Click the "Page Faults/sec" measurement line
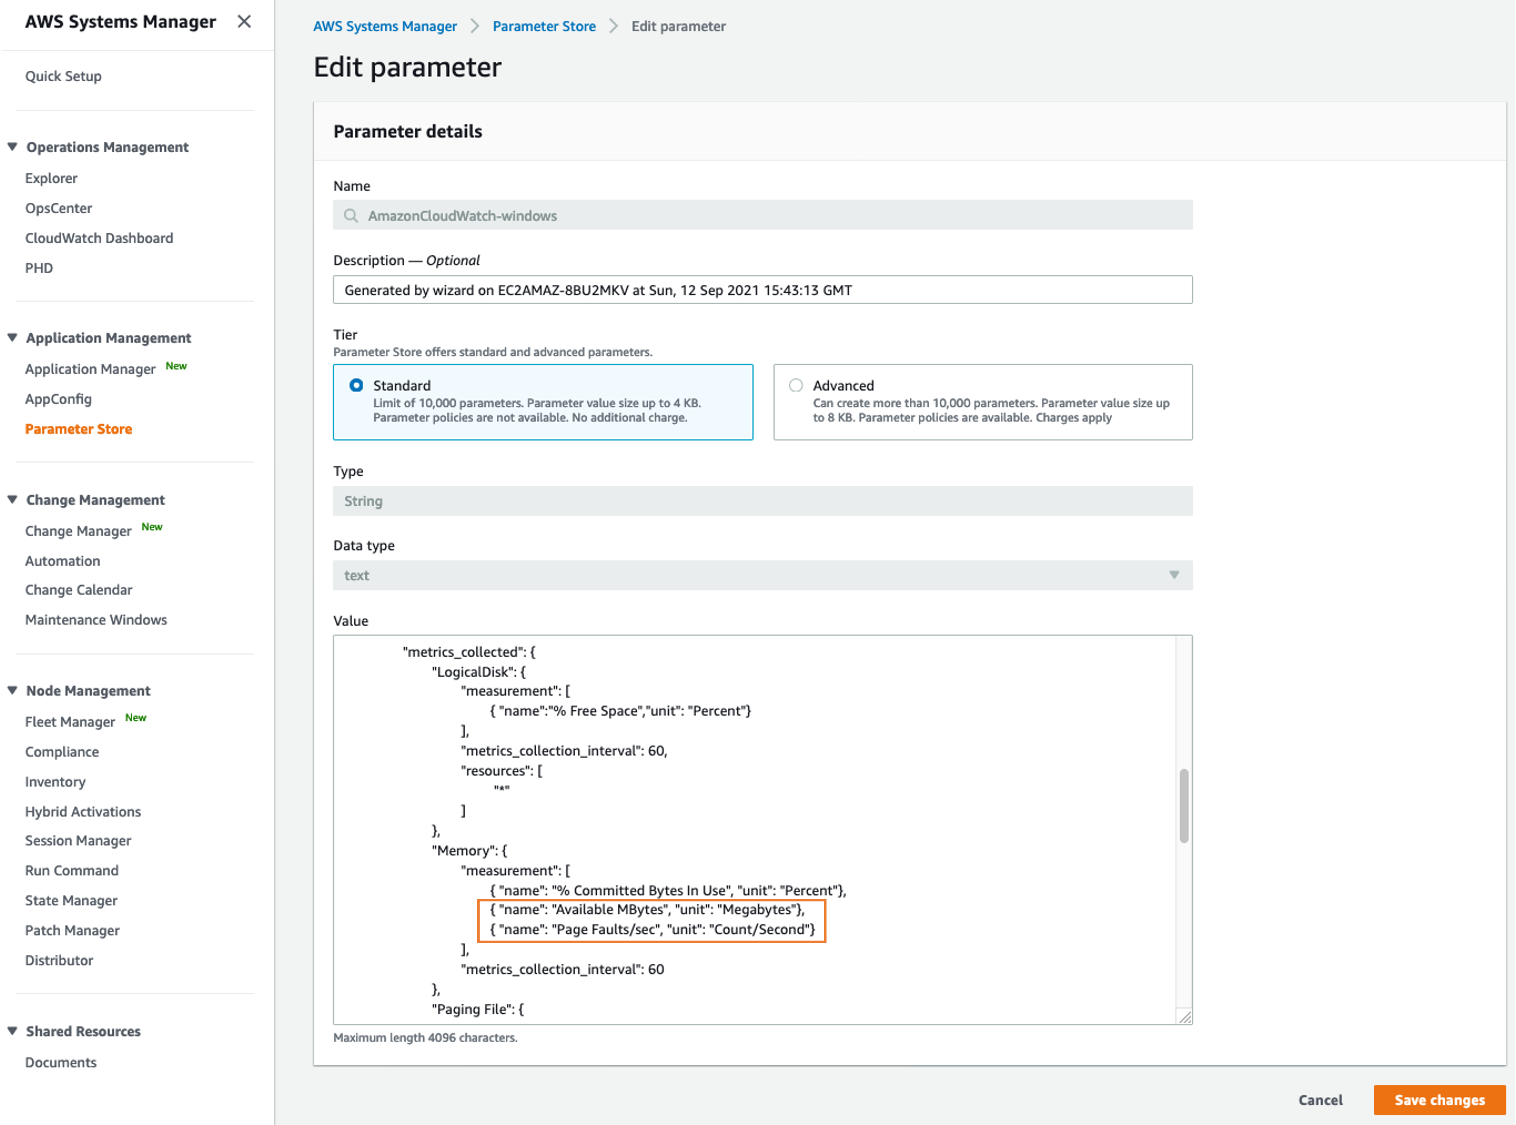This screenshot has width=1516, height=1125. point(653,930)
